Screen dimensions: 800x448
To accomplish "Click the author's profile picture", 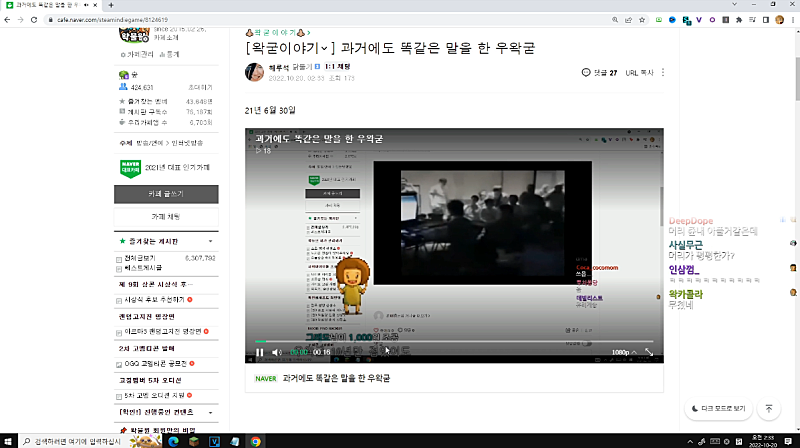I will pyautogui.click(x=254, y=72).
